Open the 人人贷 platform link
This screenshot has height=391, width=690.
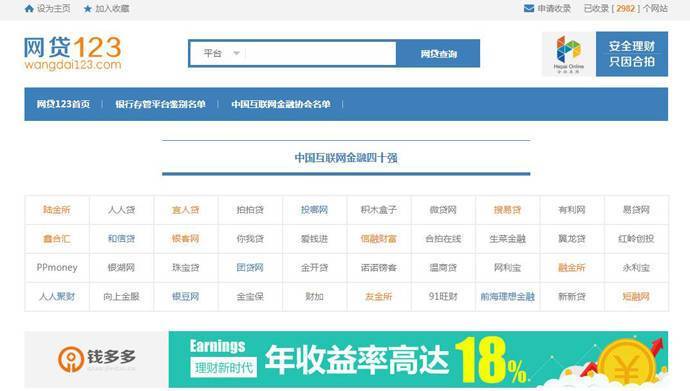pyautogui.click(x=121, y=210)
